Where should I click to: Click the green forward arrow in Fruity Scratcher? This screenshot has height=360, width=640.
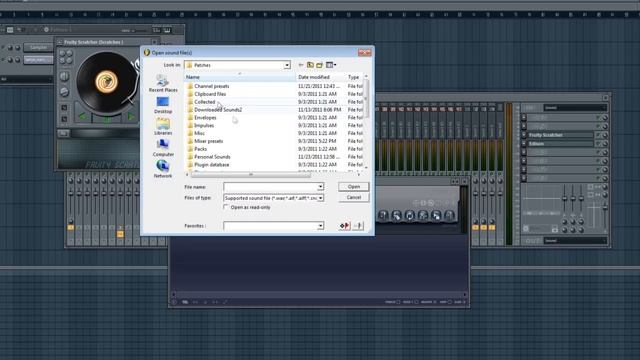[131, 117]
